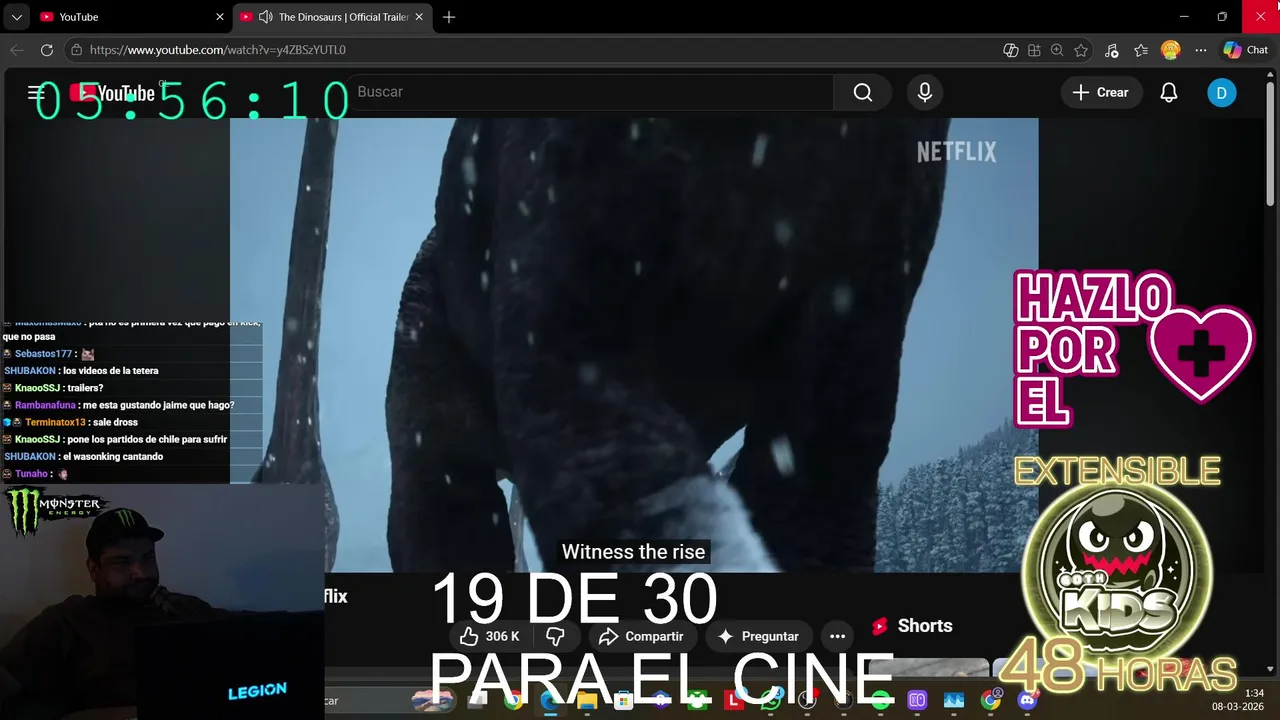This screenshot has width=1280, height=720.
Task: Open the media control music note icon
Action: [x=1112, y=50]
